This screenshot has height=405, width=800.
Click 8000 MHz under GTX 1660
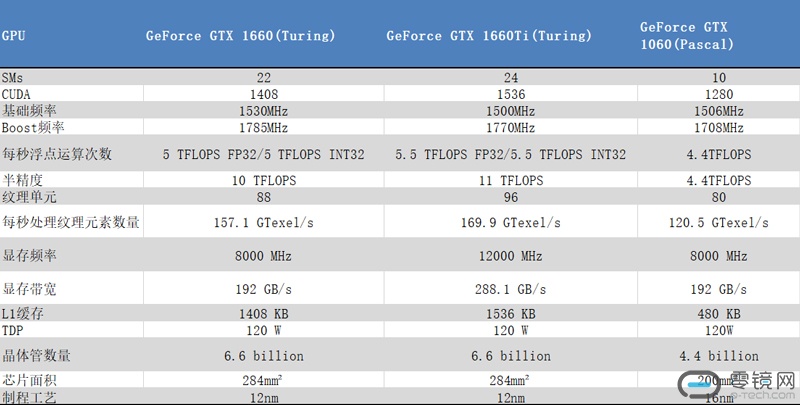tap(264, 256)
